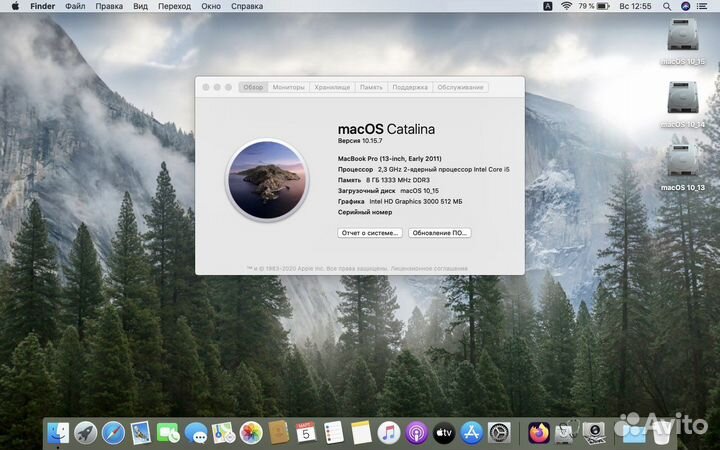Viewport: 720px width, 450px height.
Task: Open System Preferences gear icon
Action: pos(499,433)
